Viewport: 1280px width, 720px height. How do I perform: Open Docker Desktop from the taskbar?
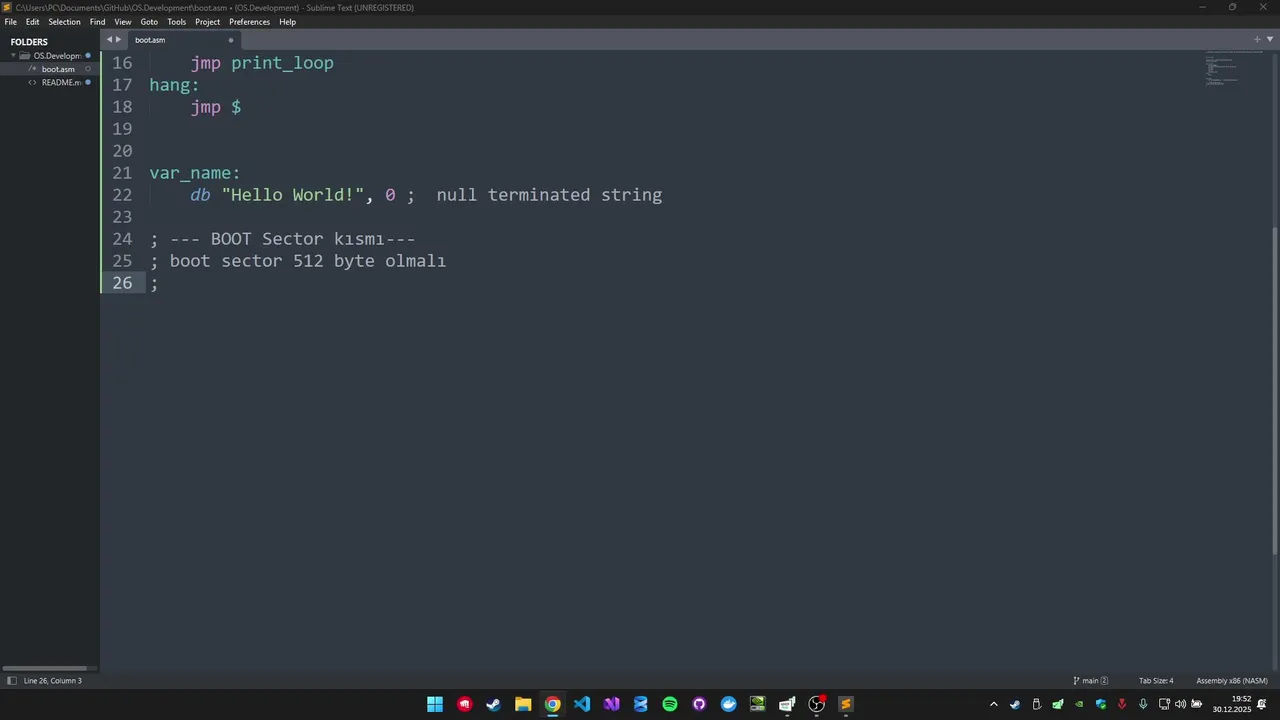click(728, 704)
